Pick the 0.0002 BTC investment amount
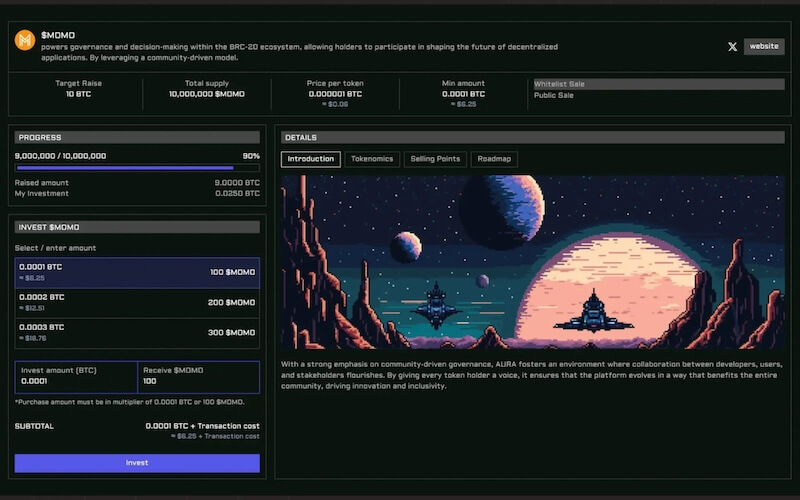 [x=137, y=303]
